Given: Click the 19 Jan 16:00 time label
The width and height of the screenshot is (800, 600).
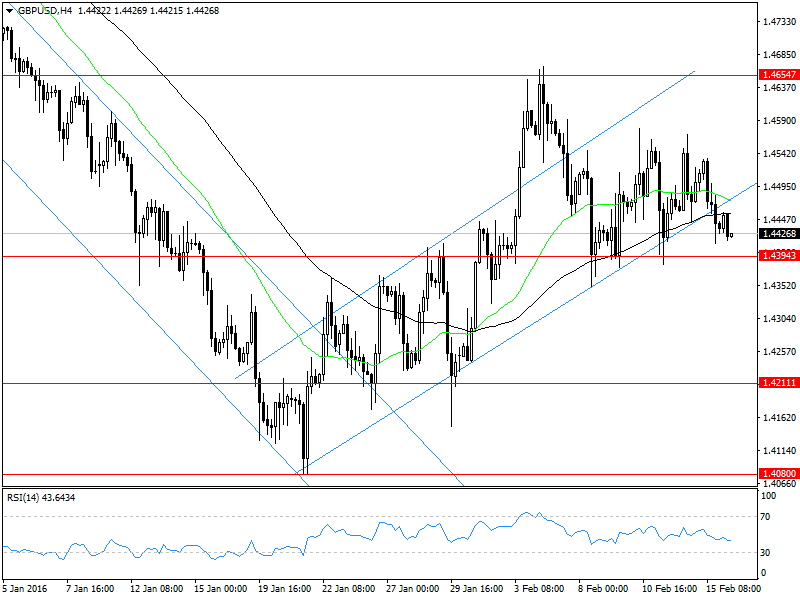Looking at the screenshot, I should coord(285,589).
